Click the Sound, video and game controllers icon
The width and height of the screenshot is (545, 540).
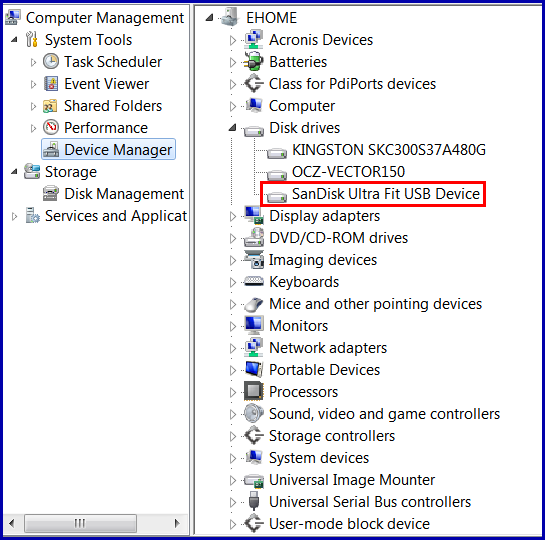tap(254, 413)
